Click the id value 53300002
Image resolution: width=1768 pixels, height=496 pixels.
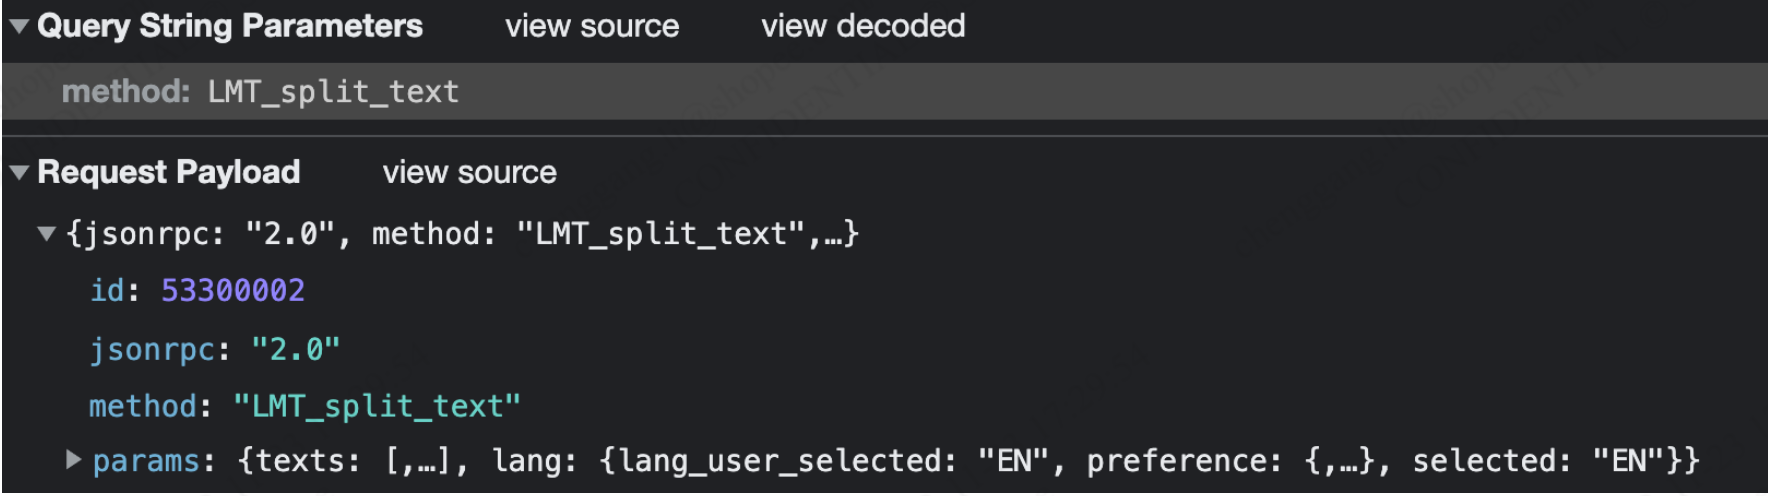tap(233, 291)
